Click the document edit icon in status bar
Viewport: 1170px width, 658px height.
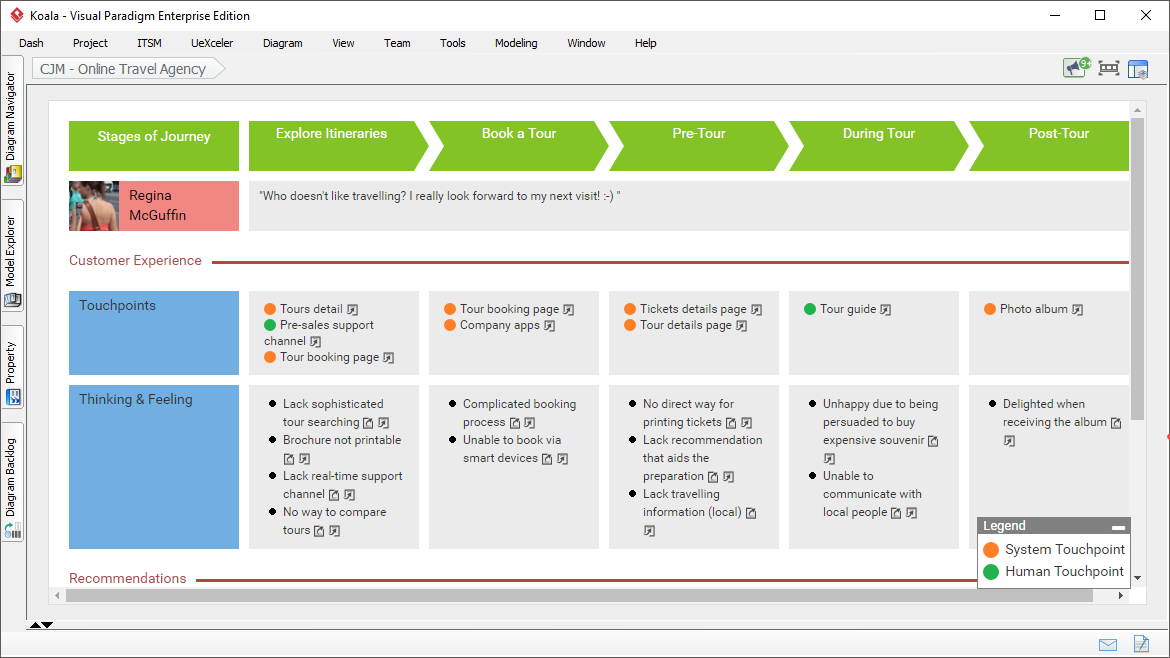click(x=1141, y=643)
